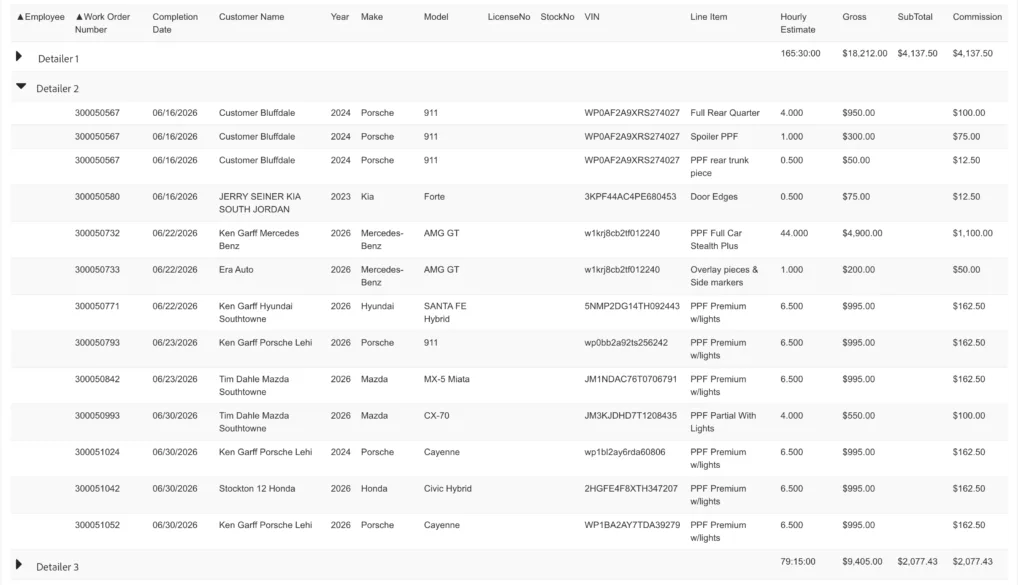Expand the Detailer 3 group row
The image size is (1024, 585).
tap(19, 565)
